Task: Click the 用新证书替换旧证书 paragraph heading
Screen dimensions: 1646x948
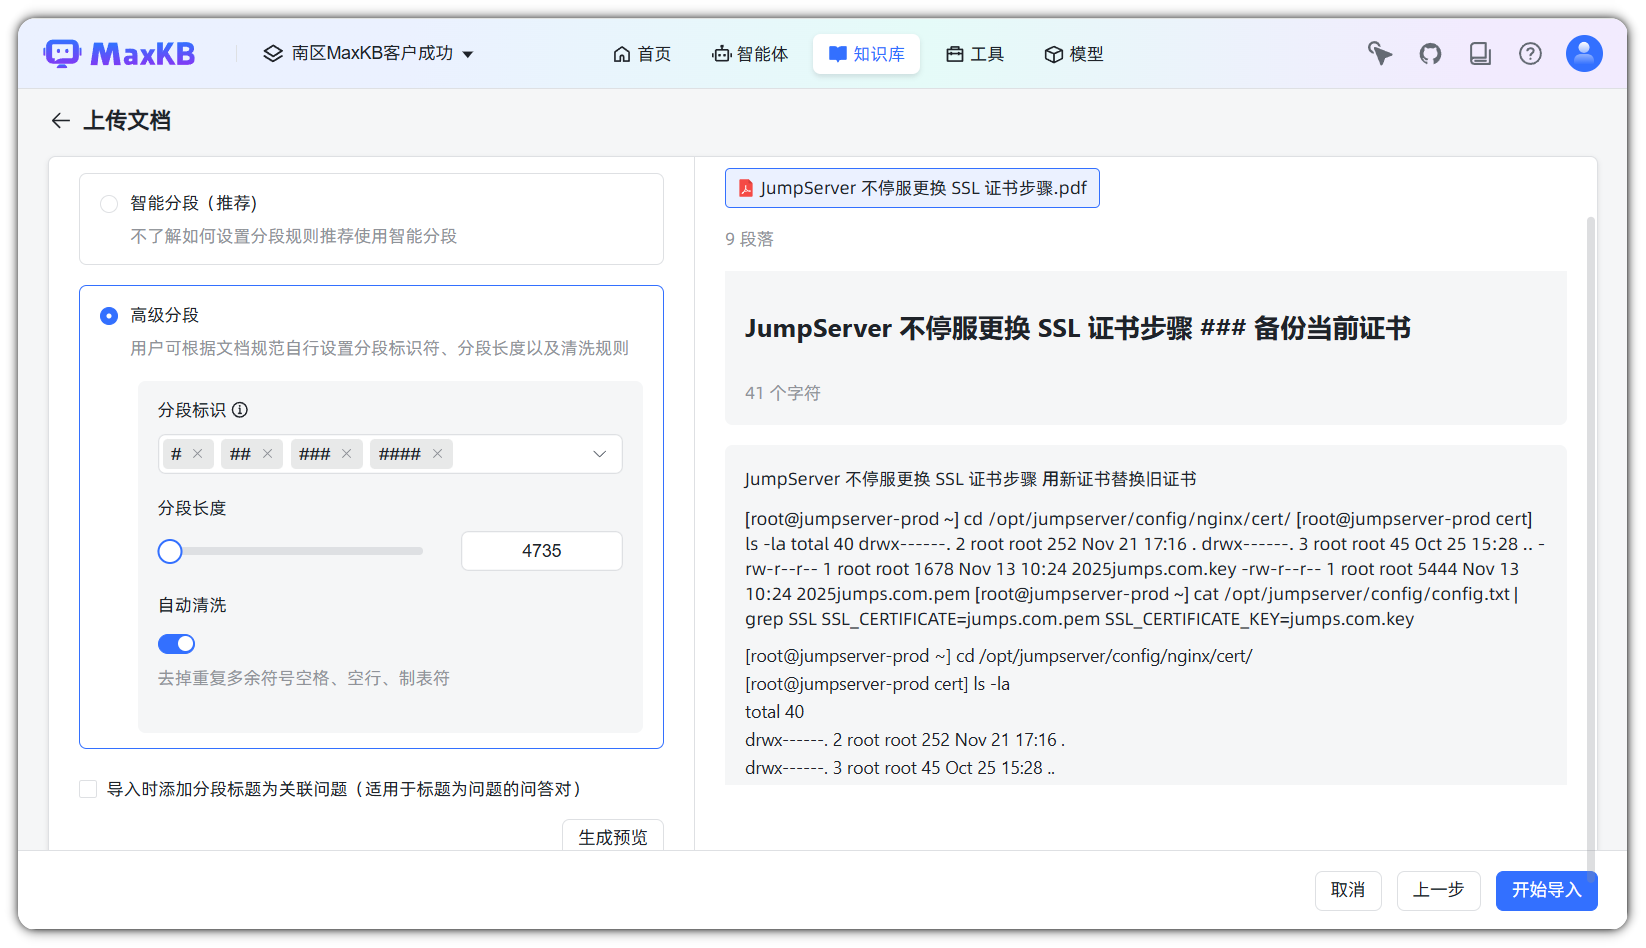Action: [1119, 479]
